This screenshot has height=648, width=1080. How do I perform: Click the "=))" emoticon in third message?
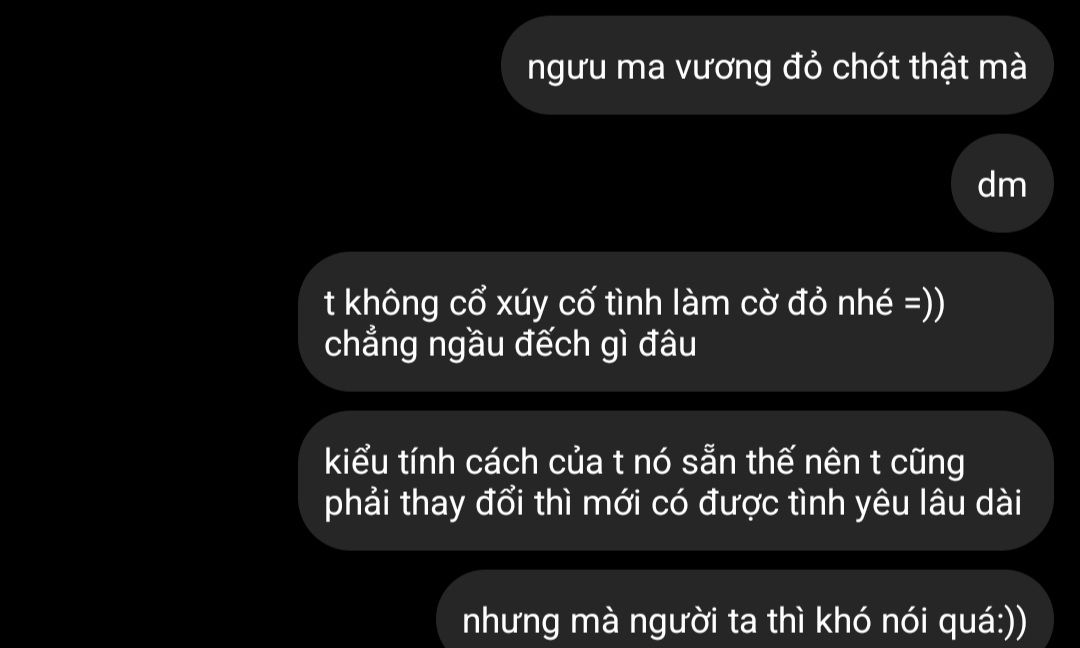924,304
